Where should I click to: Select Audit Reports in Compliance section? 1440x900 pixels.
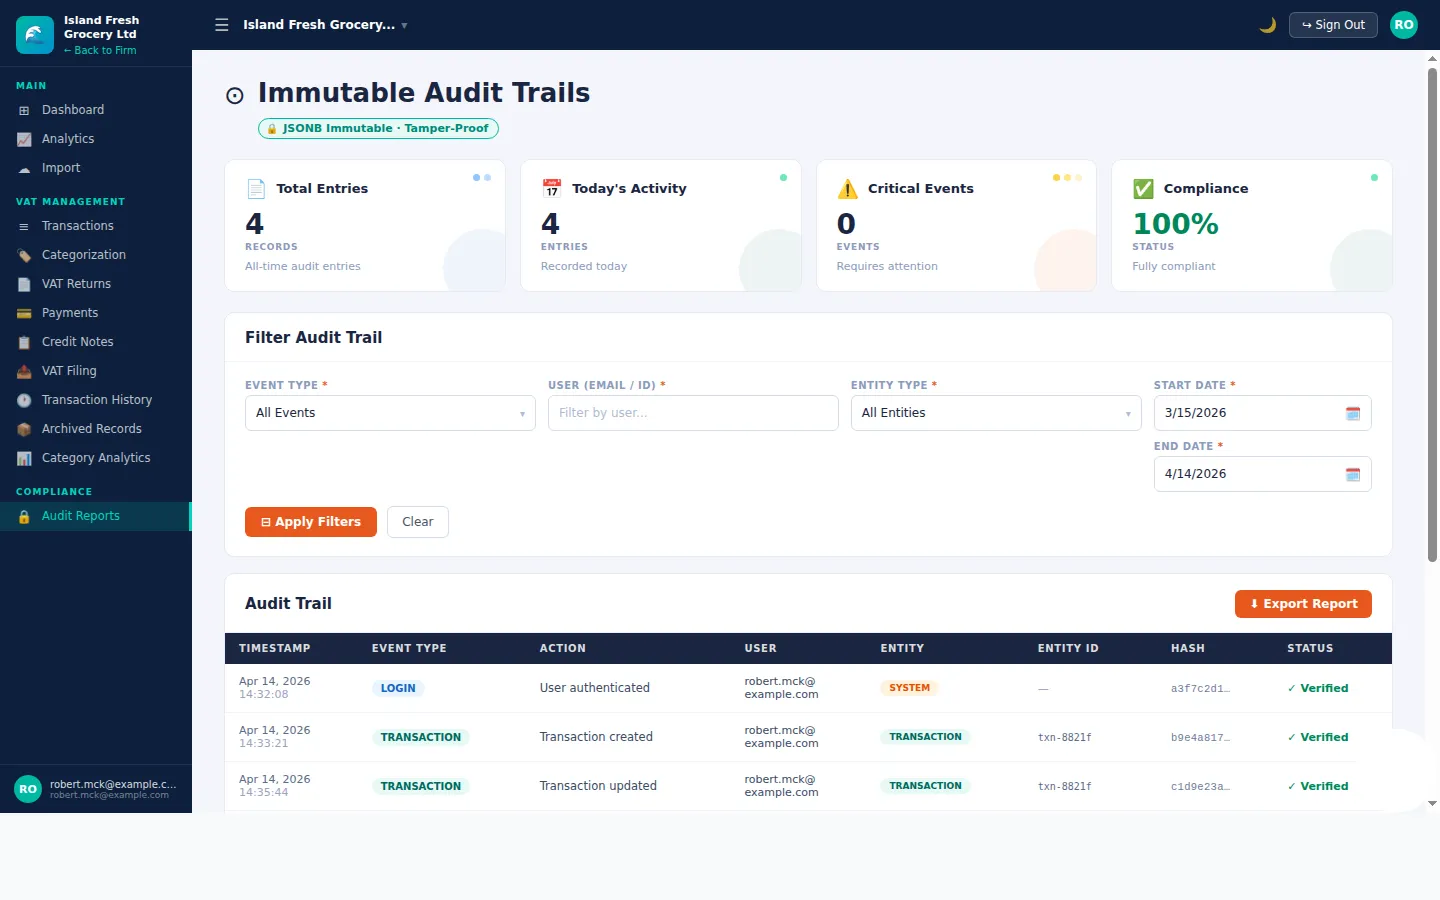click(x=96, y=516)
